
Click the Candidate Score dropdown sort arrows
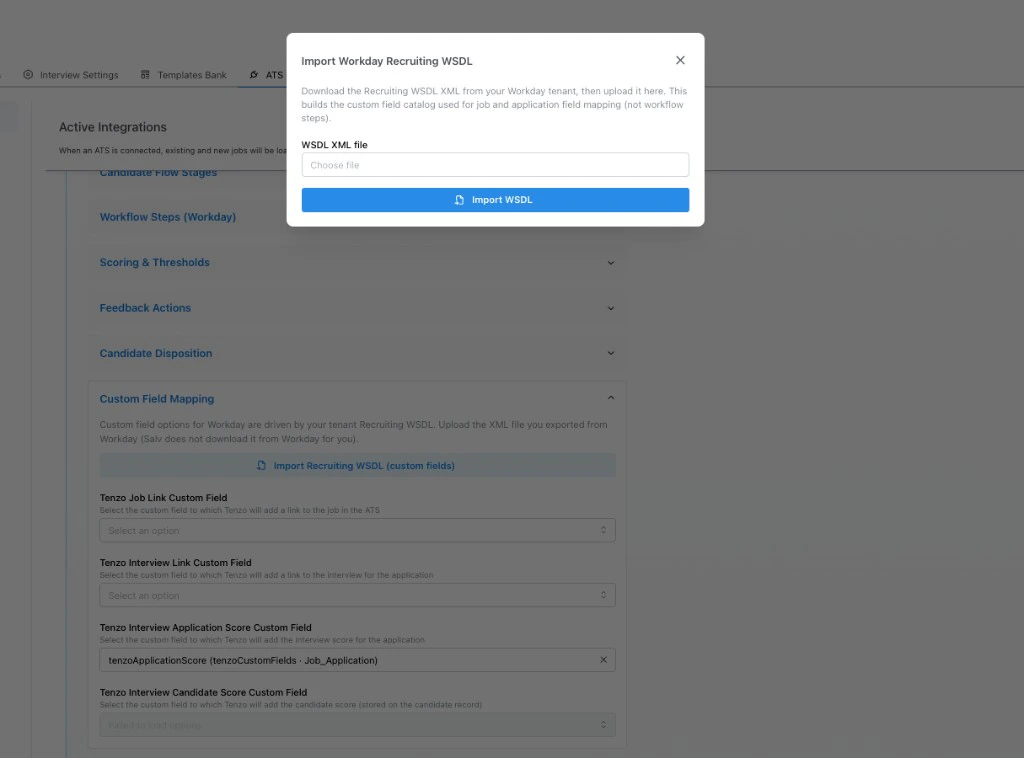[603, 725]
